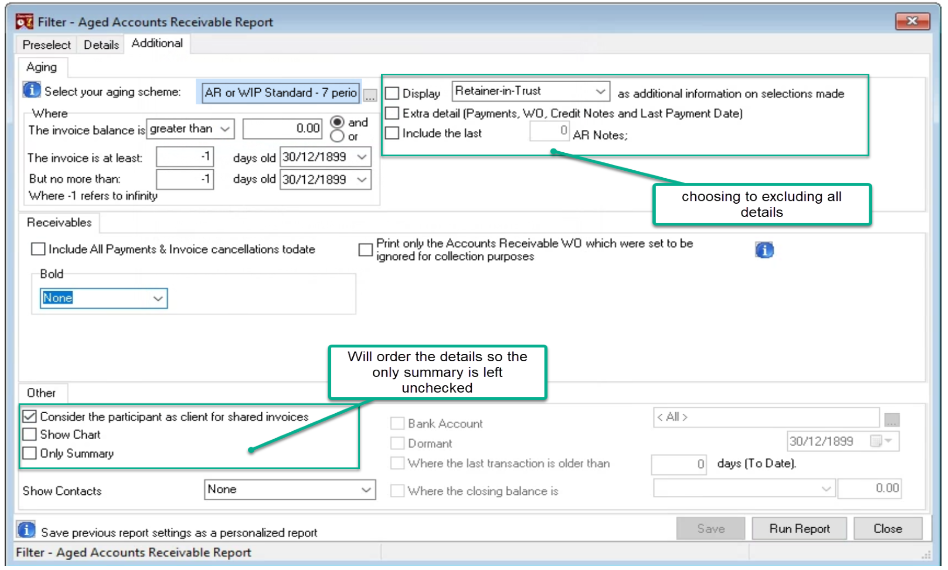The width and height of the screenshot is (948, 570).
Task: Select the Aging section tab
Action: (42, 67)
